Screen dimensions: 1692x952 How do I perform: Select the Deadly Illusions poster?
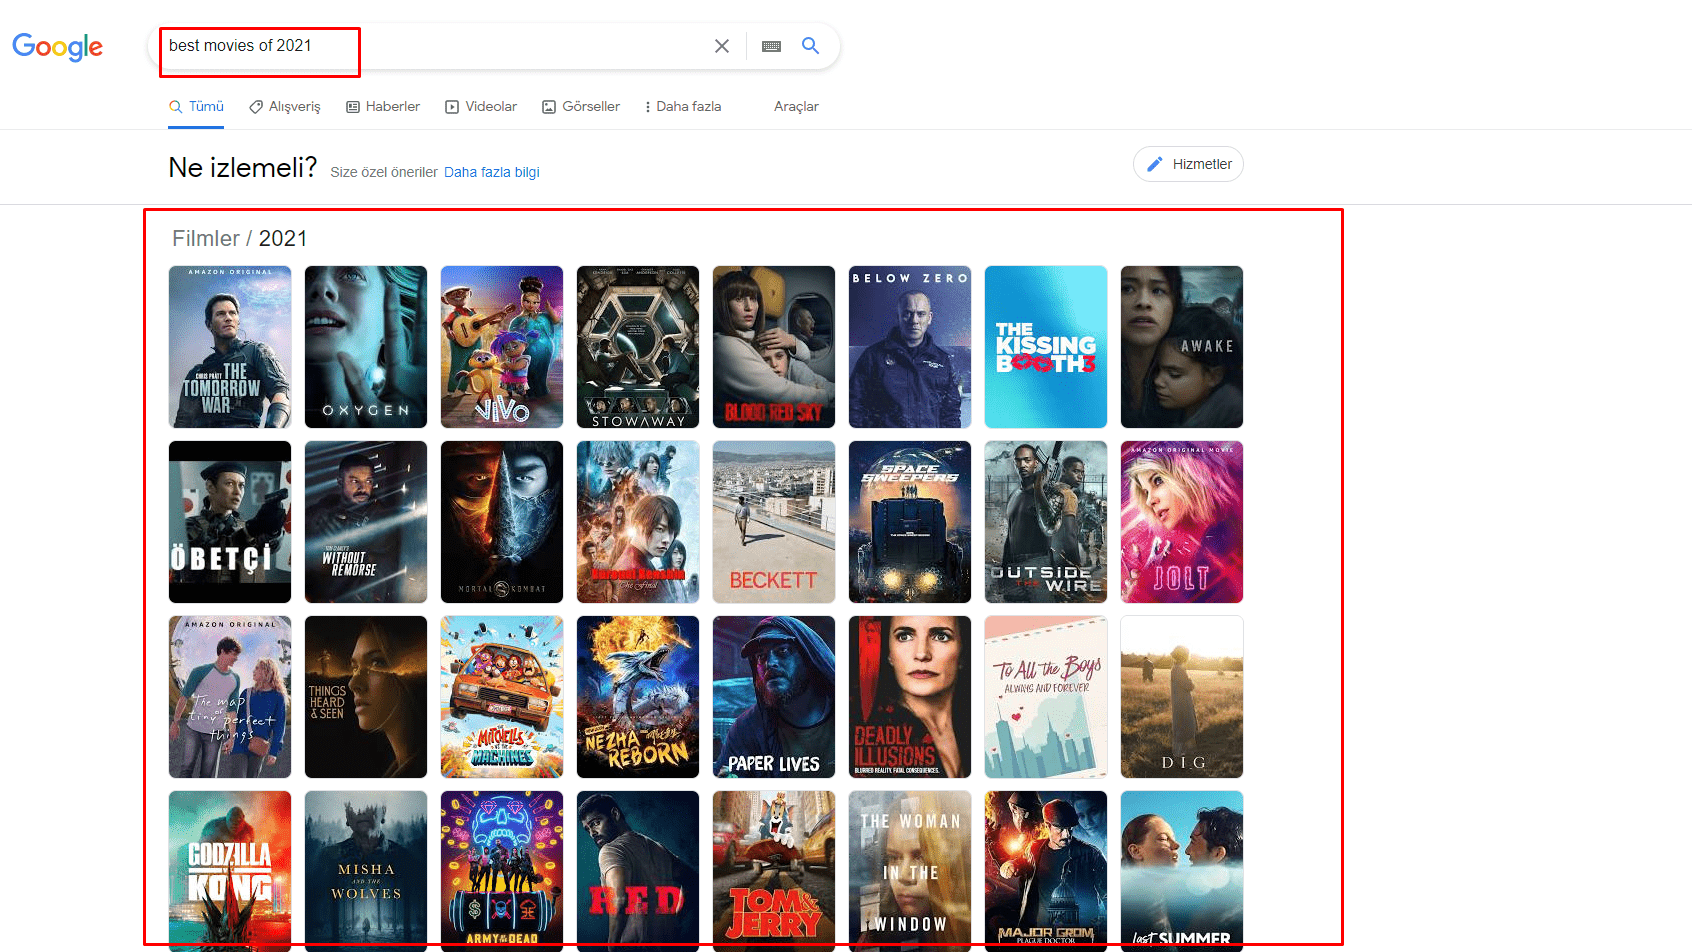(910, 697)
